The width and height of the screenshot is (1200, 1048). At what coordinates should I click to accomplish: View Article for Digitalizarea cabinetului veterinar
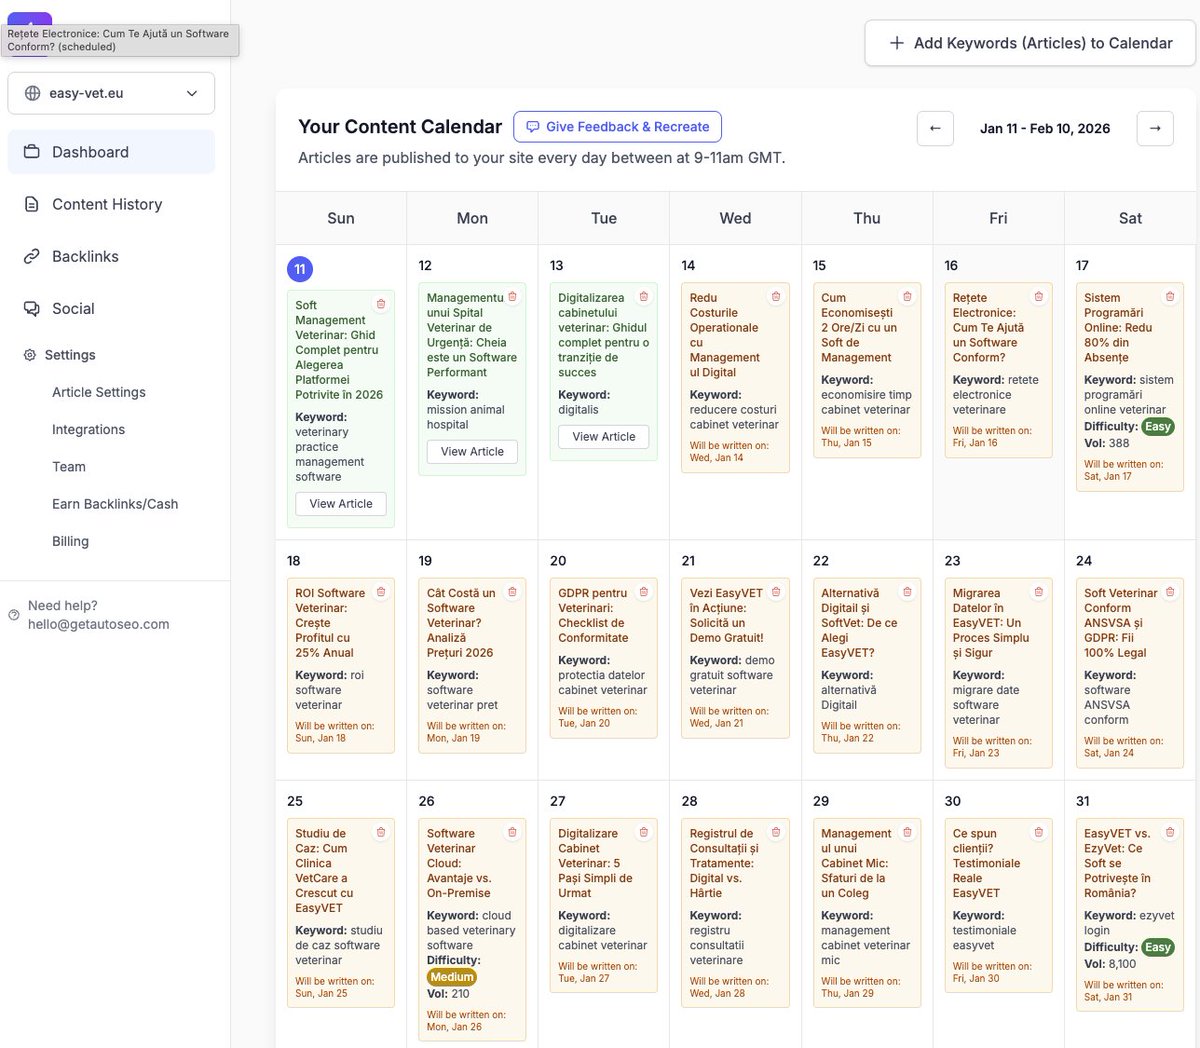point(604,437)
